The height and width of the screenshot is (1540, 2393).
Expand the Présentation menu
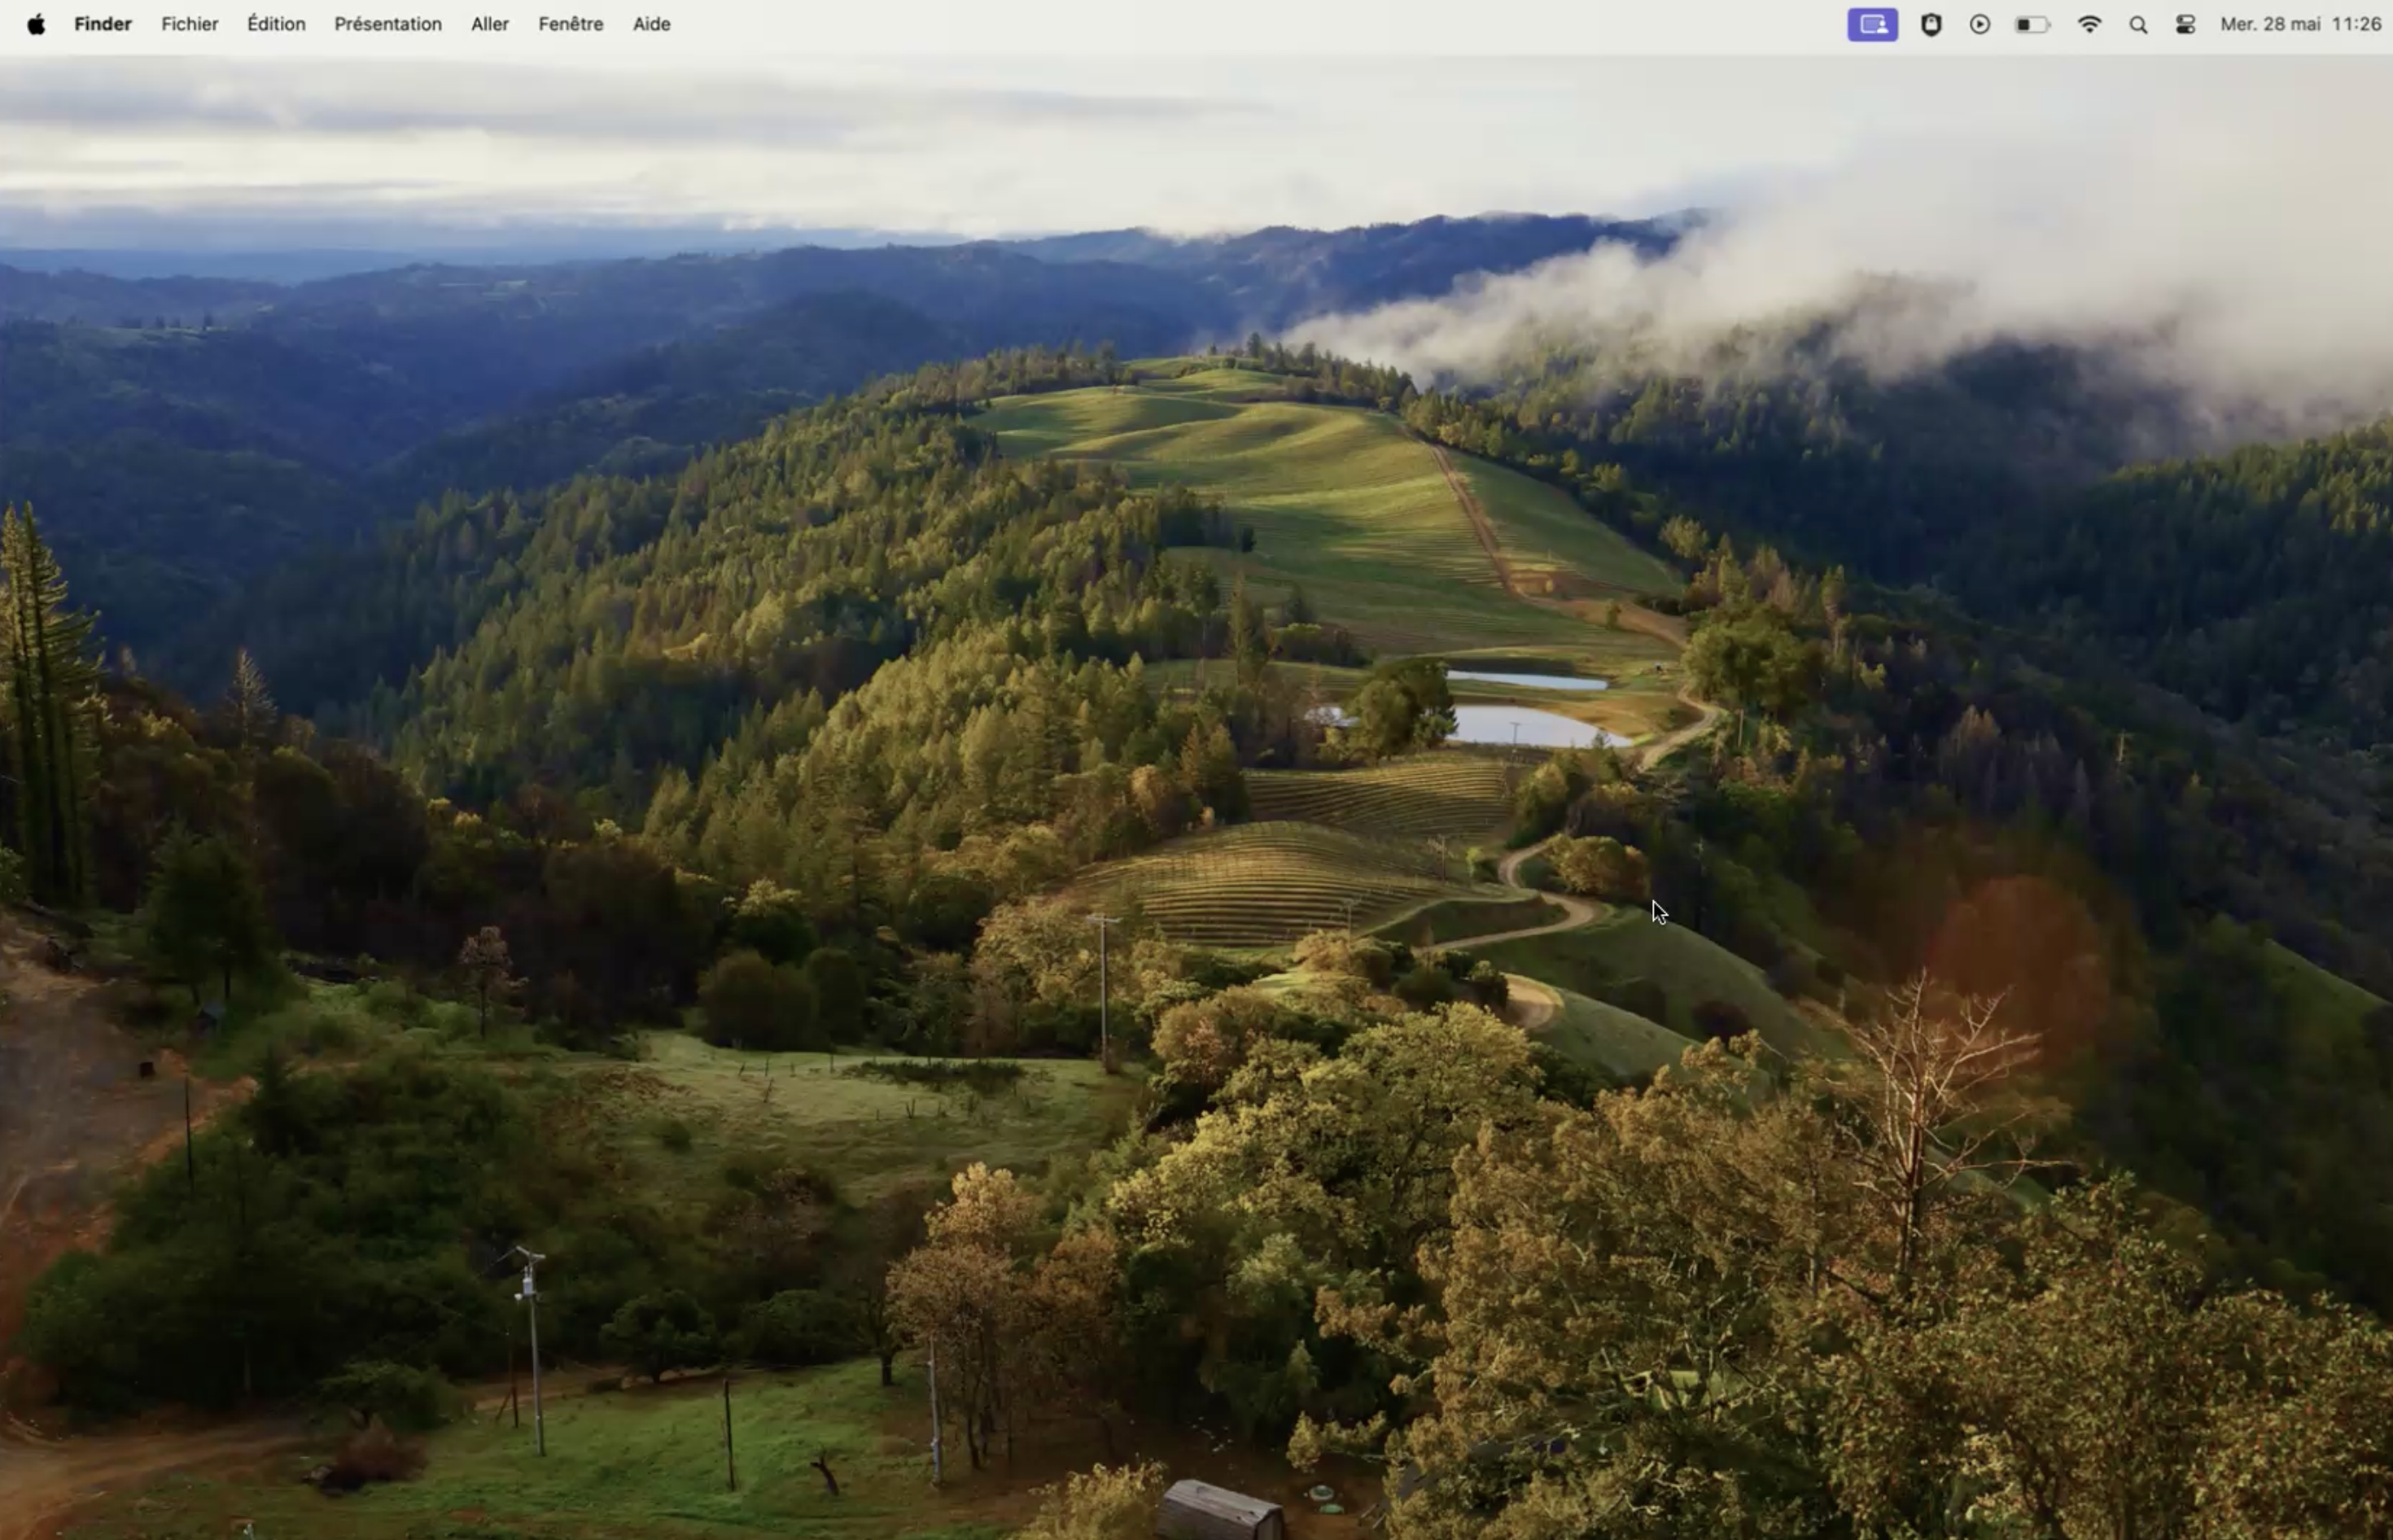tap(387, 24)
